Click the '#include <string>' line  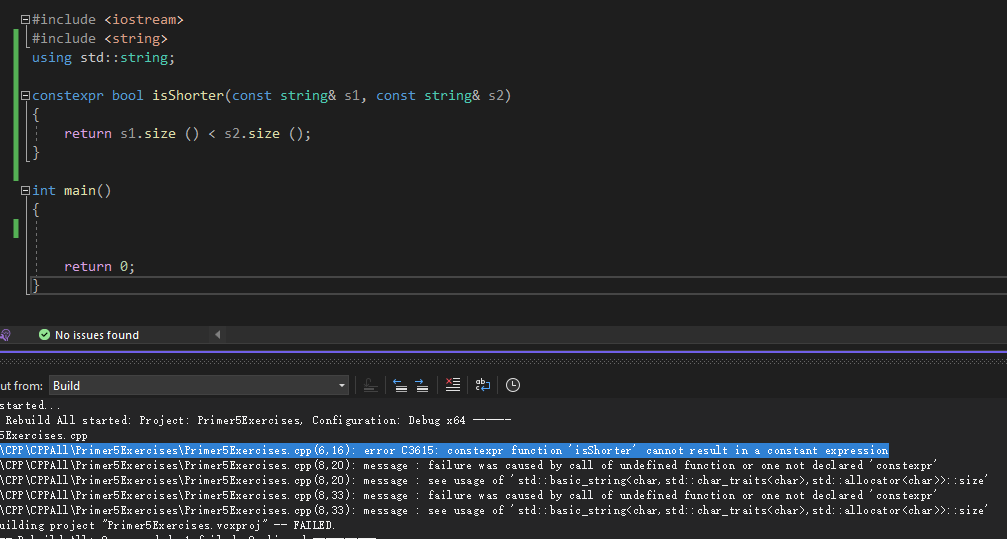click(100, 39)
